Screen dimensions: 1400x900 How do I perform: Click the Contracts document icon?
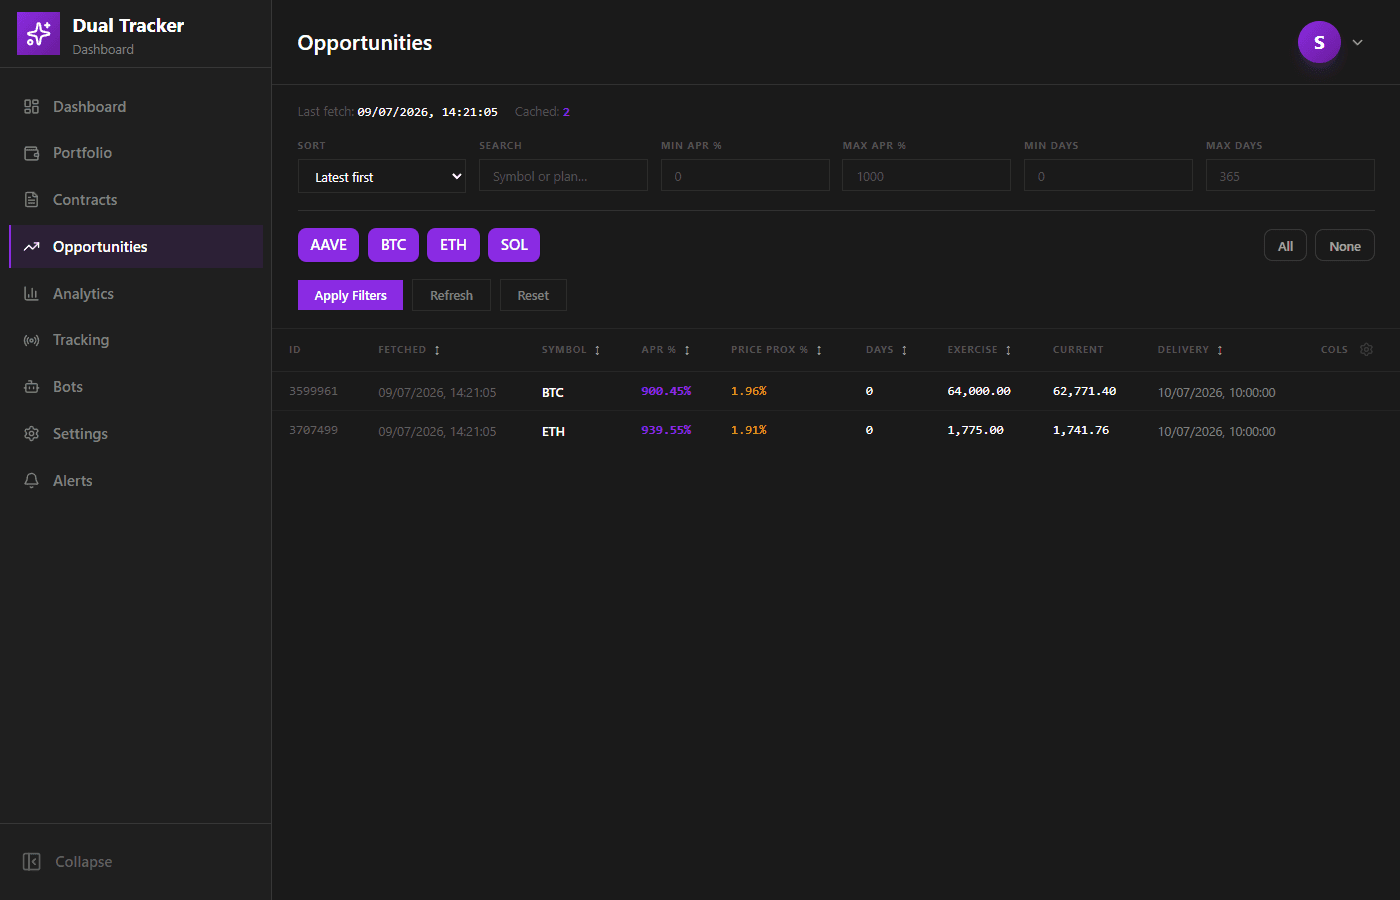[x=31, y=200]
